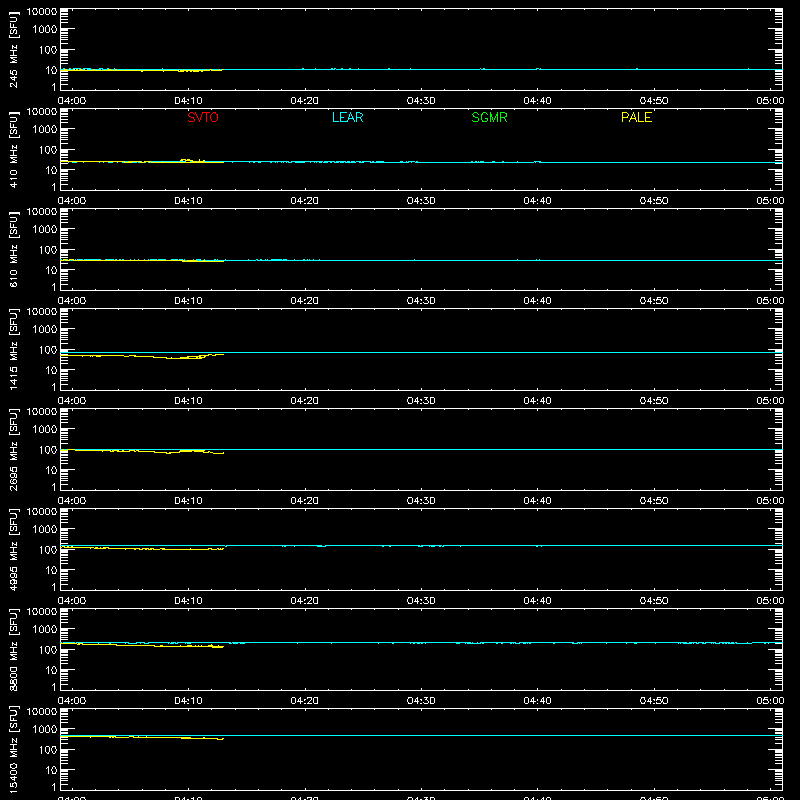Screen dimensions: 800x800
Task: Click 04:00 tick label under 1415 MHz plot
Action: (x=72, y=401)
